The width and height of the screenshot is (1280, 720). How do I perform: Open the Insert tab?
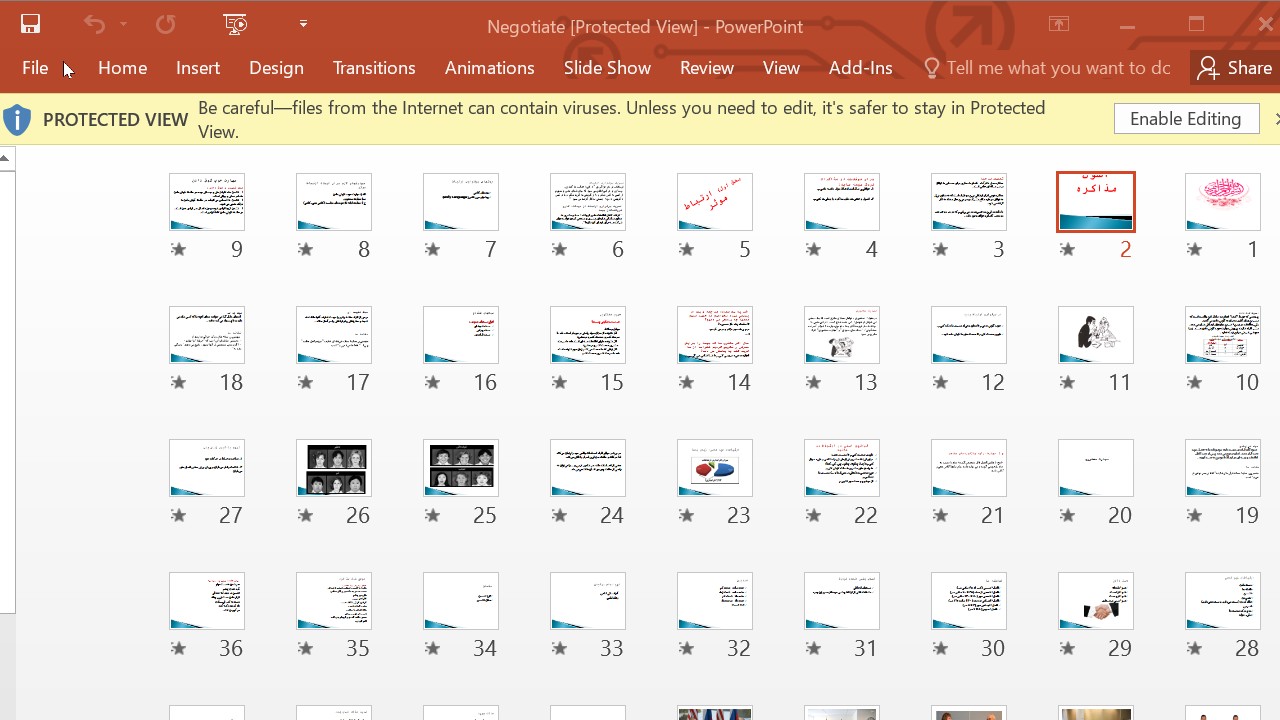pos(198,68)
